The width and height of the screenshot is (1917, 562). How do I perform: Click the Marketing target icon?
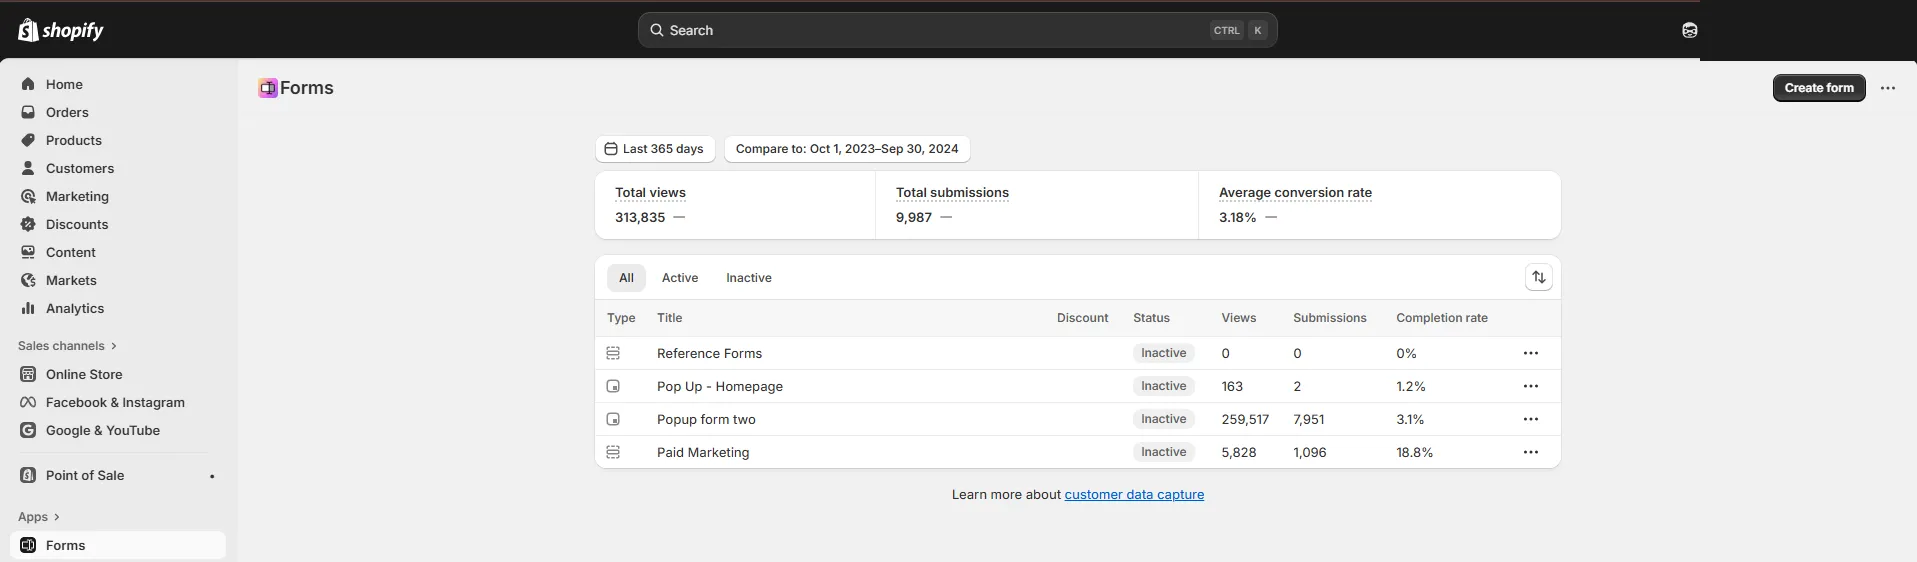[x=28, y=196]
